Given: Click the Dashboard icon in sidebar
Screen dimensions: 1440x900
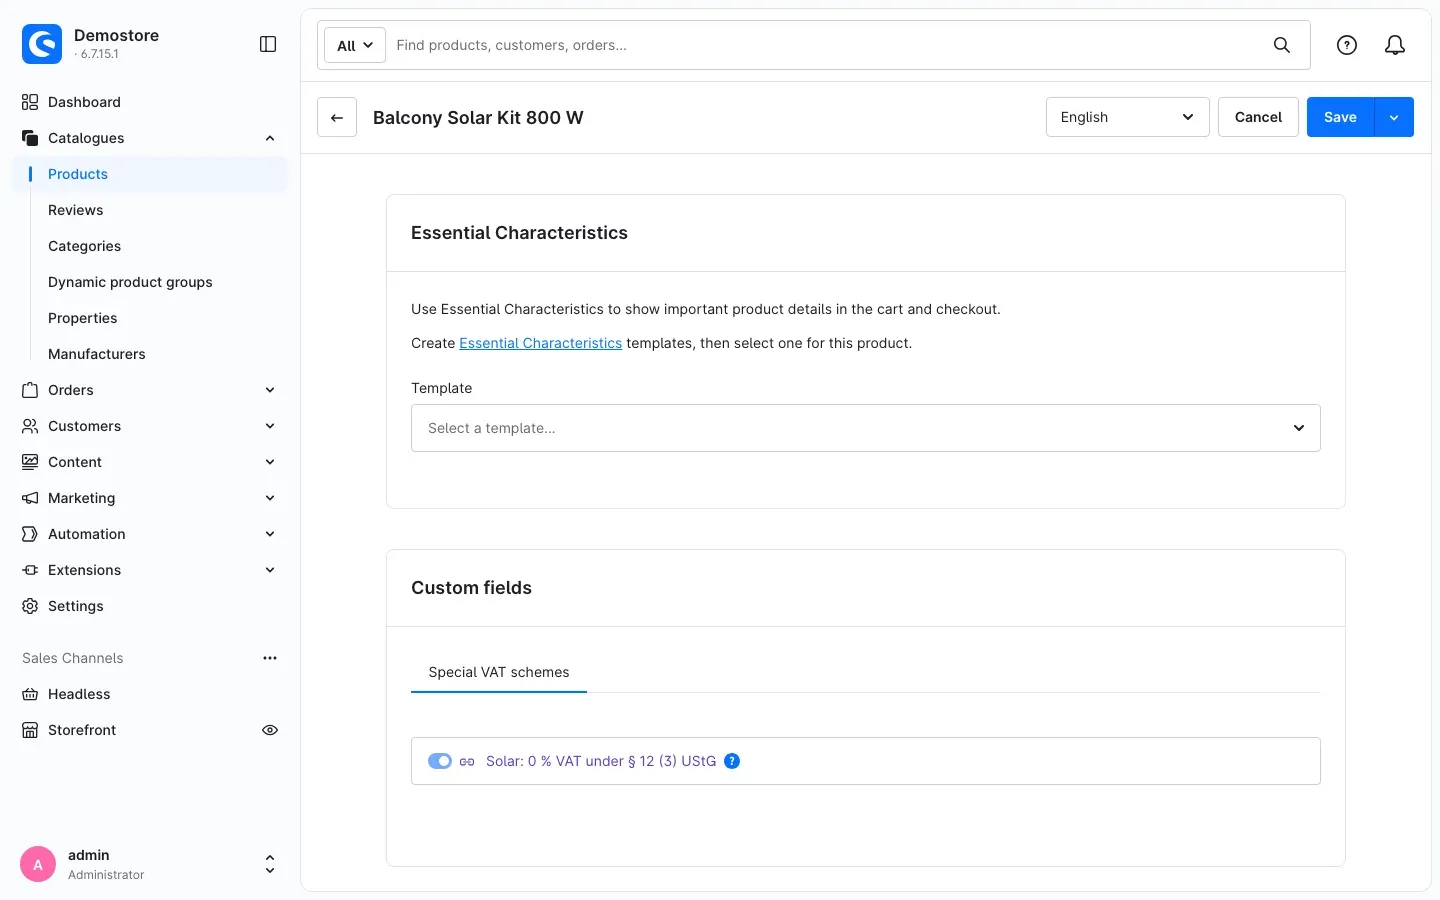Looking at the screenshot, I should point(30,102).
